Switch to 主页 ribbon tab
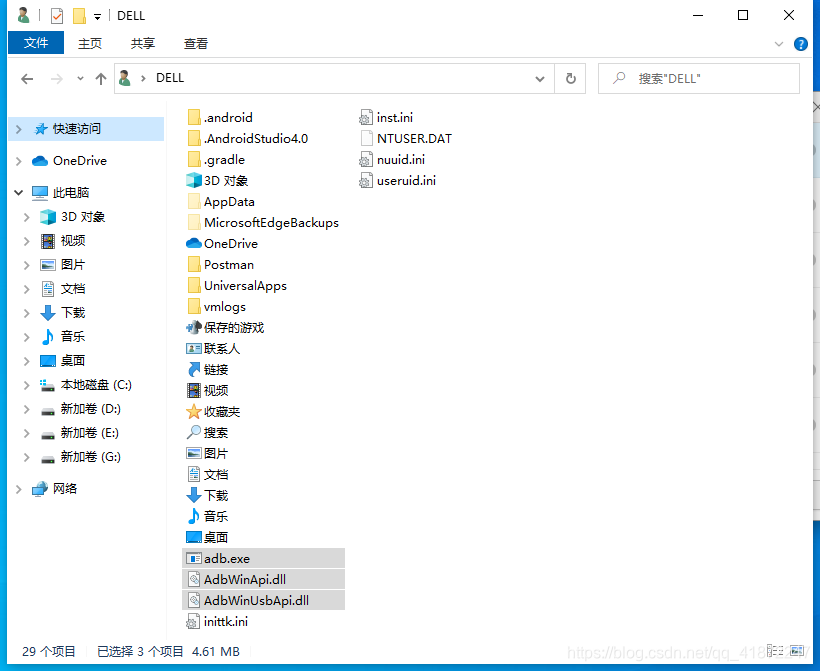 90,43
